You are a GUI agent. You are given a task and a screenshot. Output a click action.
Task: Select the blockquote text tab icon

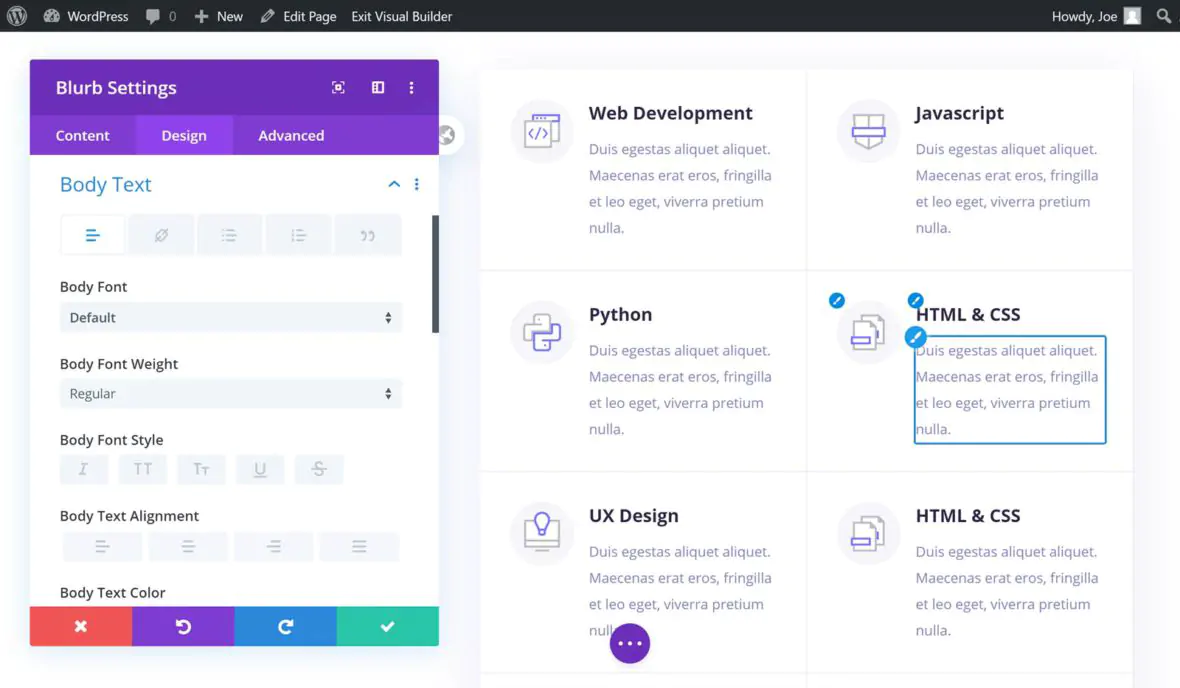(367, 236)
